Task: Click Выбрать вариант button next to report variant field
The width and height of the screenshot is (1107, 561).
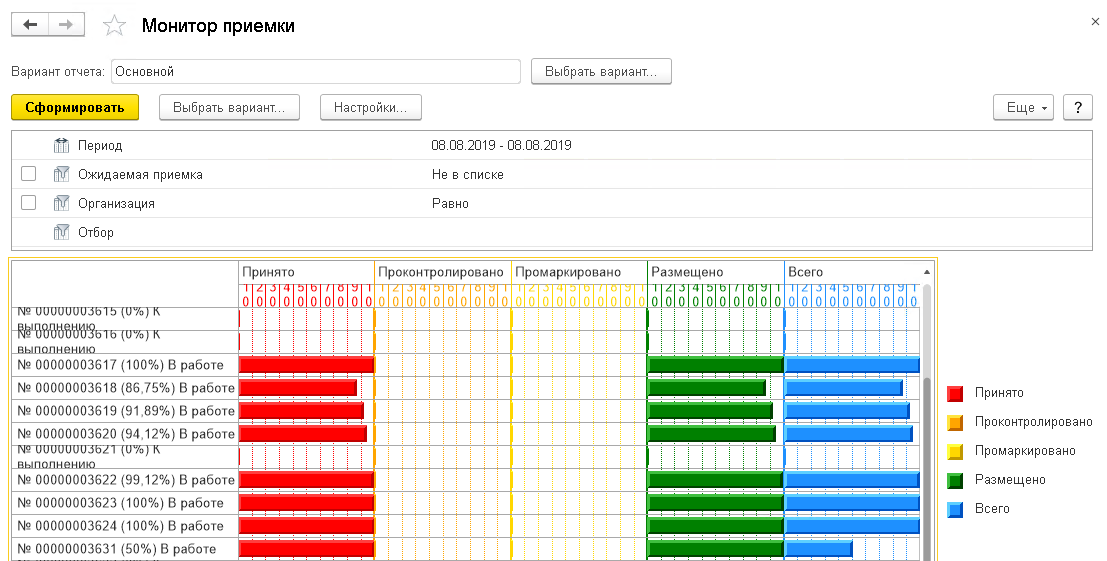Action: (x=601, y=72)
